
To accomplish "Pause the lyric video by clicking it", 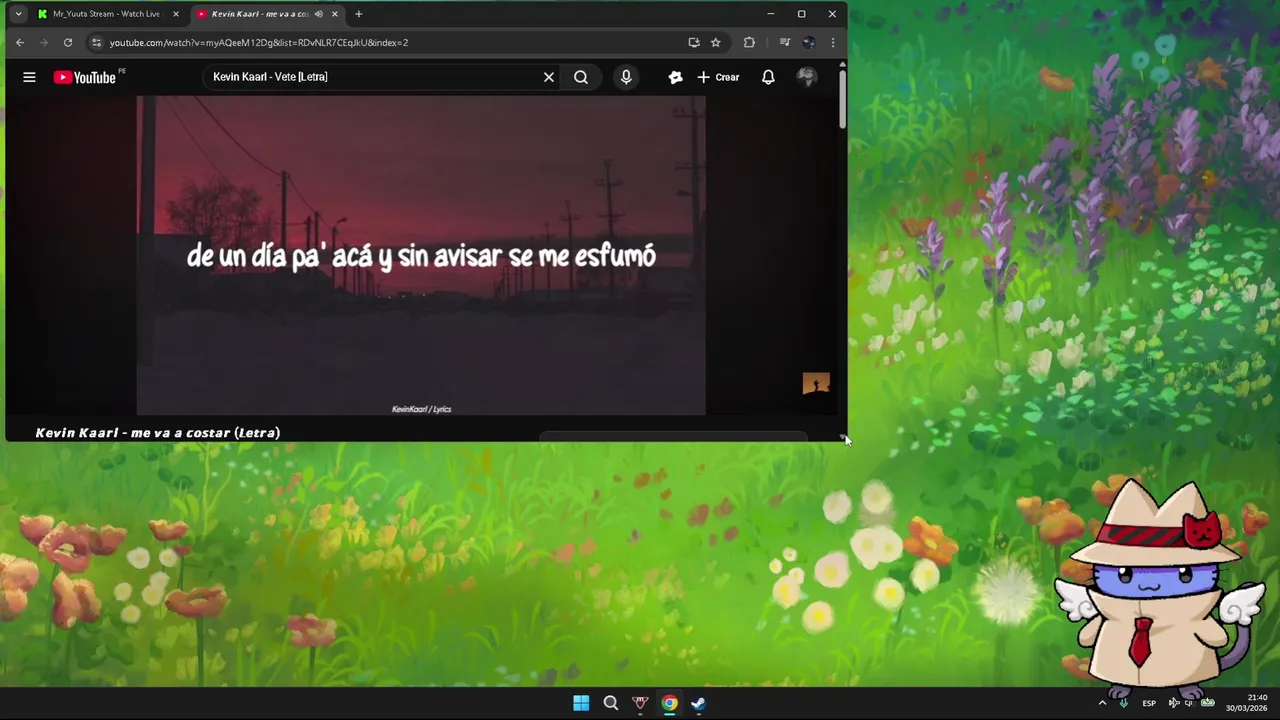I will point(421,255).
